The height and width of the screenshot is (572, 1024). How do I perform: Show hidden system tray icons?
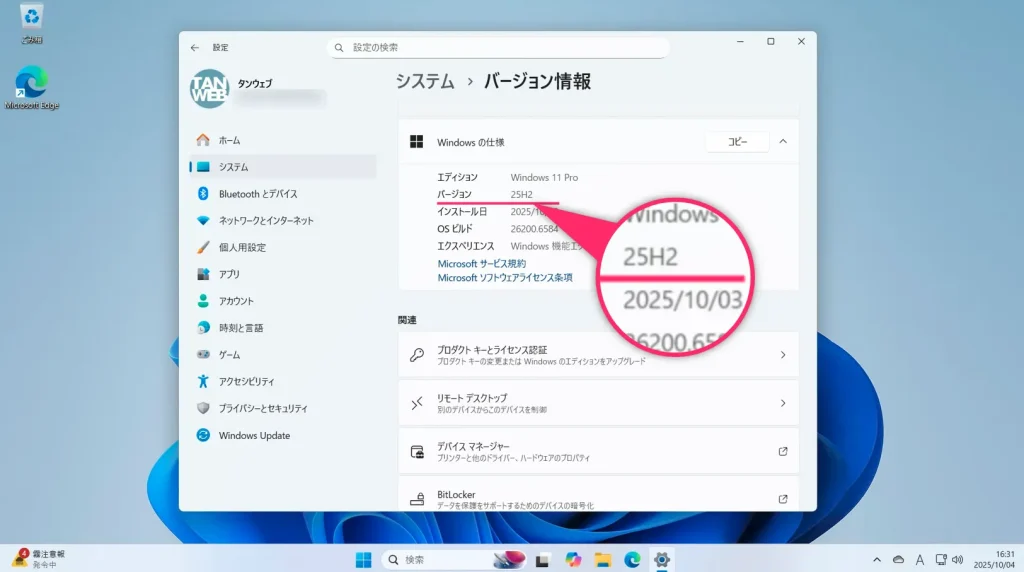coord(877,560)
